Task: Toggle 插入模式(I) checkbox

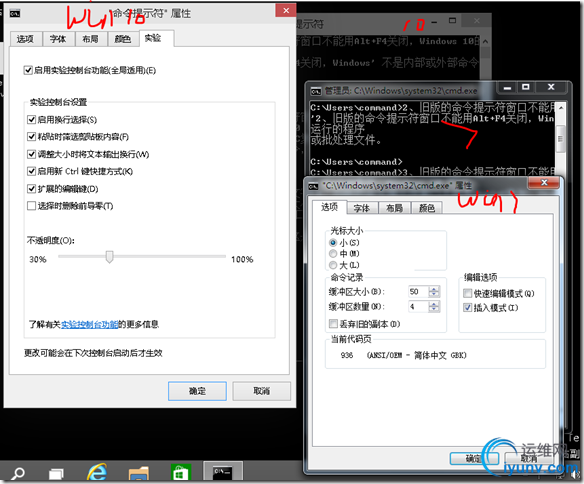Action: (467, 308)
